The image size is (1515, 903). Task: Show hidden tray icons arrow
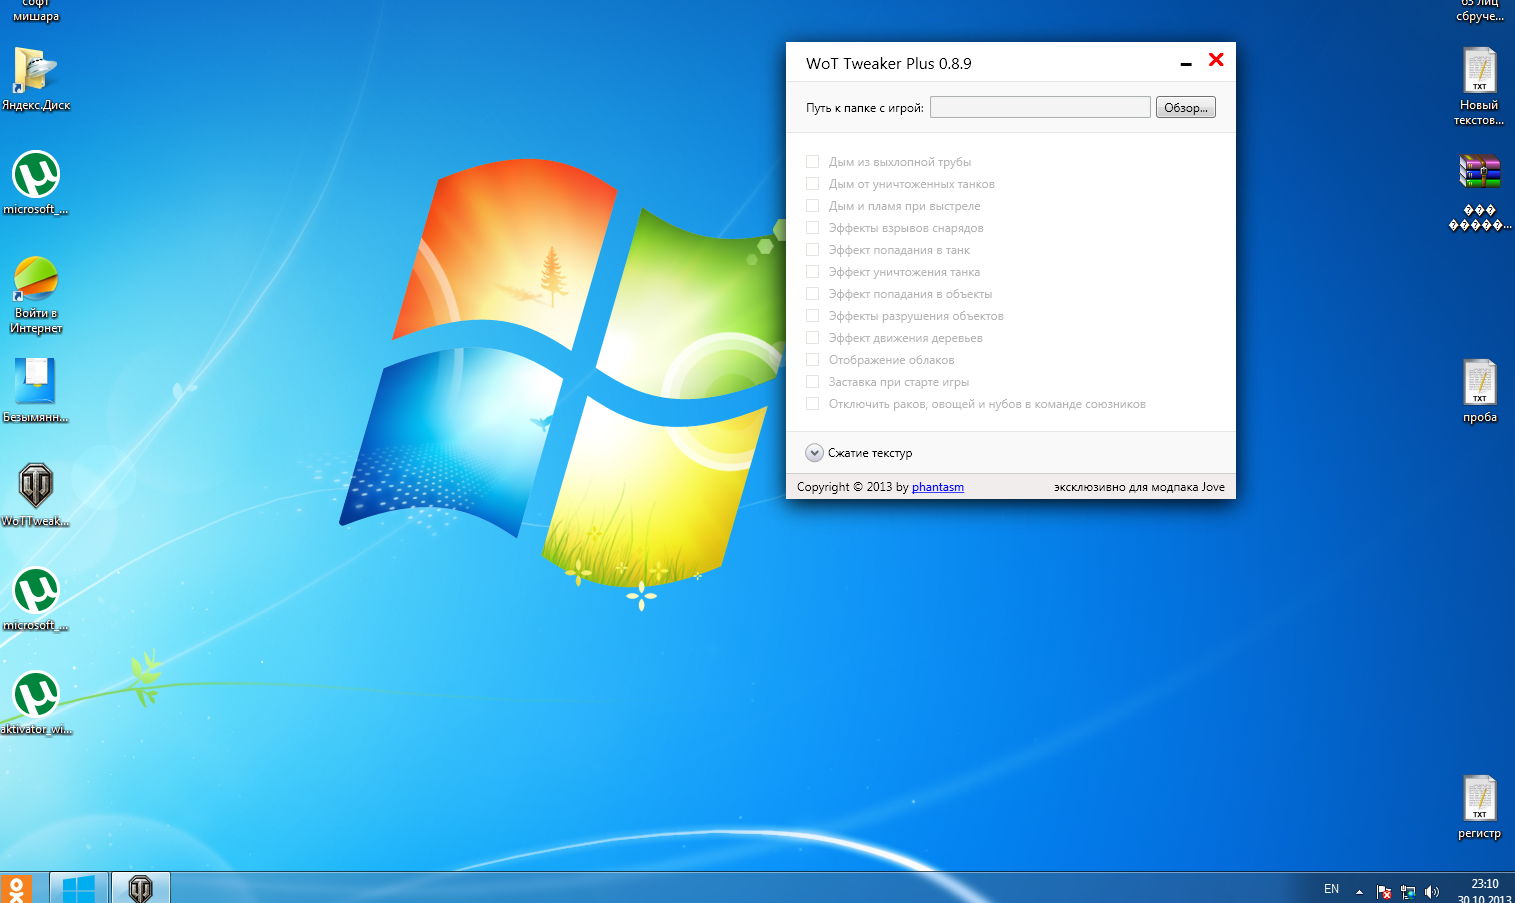(x=1359, y=891)
